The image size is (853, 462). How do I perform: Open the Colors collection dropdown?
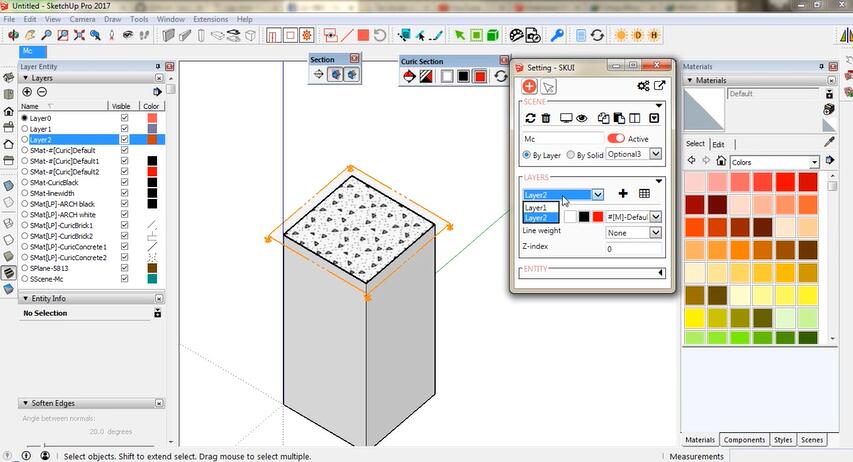coord(814,162)
